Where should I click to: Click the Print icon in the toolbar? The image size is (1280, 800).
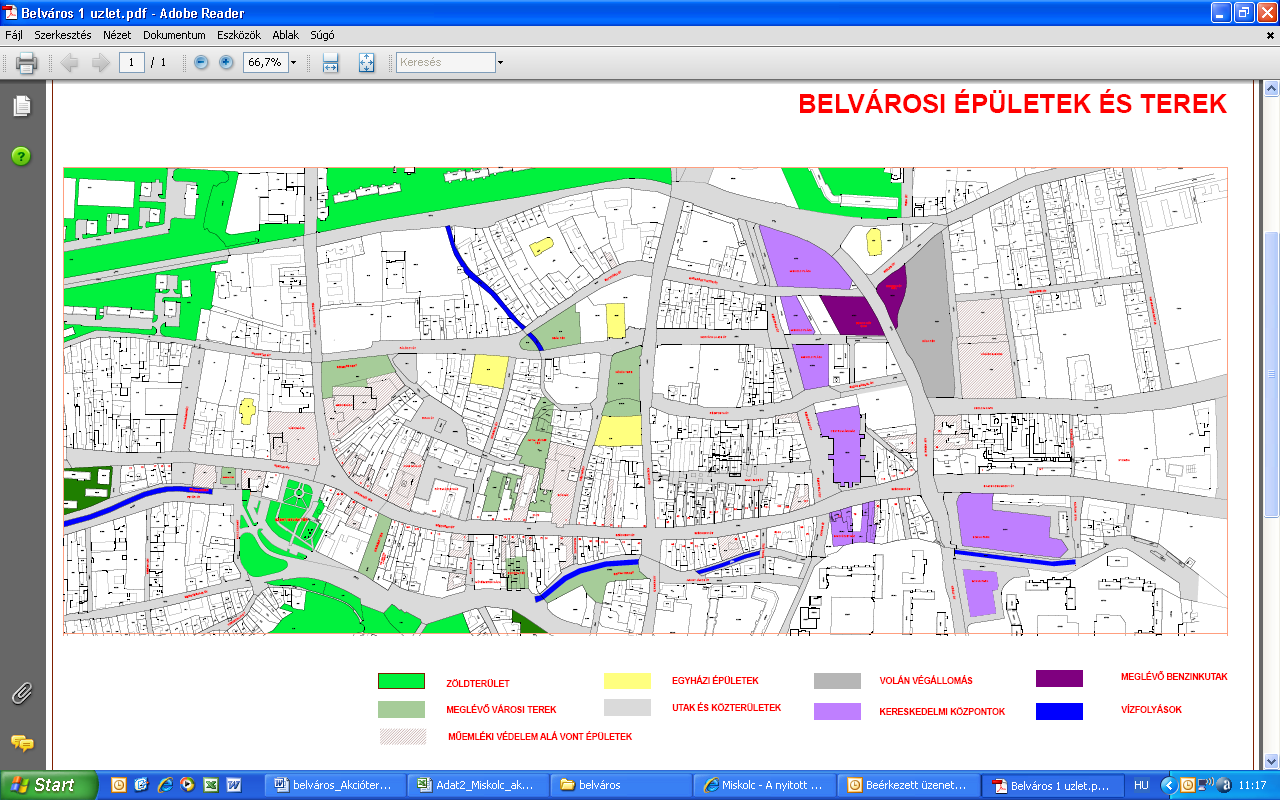click(x=27, y=63)
